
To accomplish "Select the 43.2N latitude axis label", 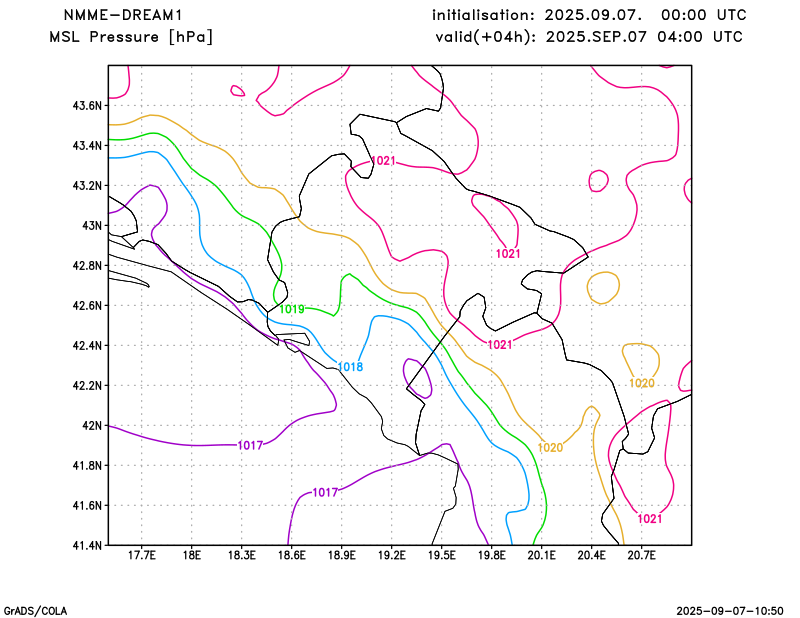I will [x=87, y=185].
